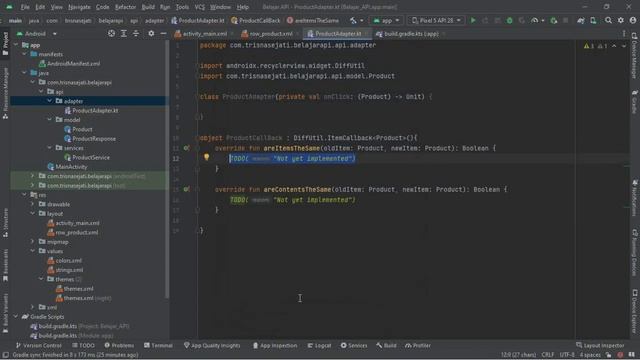The width and height of the screenshot is (640, 360).
Task: Open App Quality Insights tool window
Action: pos(212,345)
